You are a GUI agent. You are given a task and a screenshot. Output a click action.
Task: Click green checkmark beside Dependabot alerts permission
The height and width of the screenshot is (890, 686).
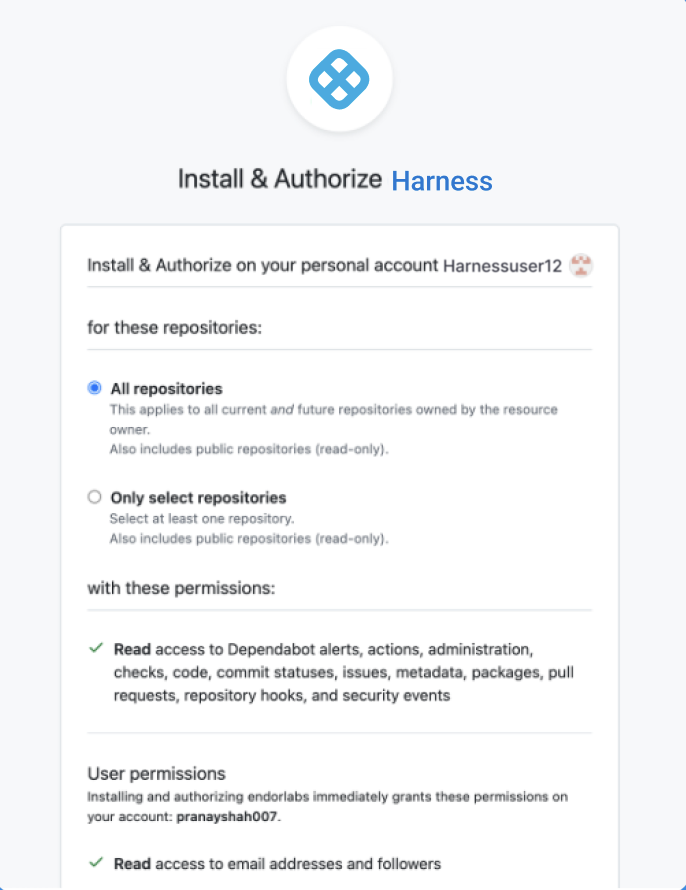[96, 648]
